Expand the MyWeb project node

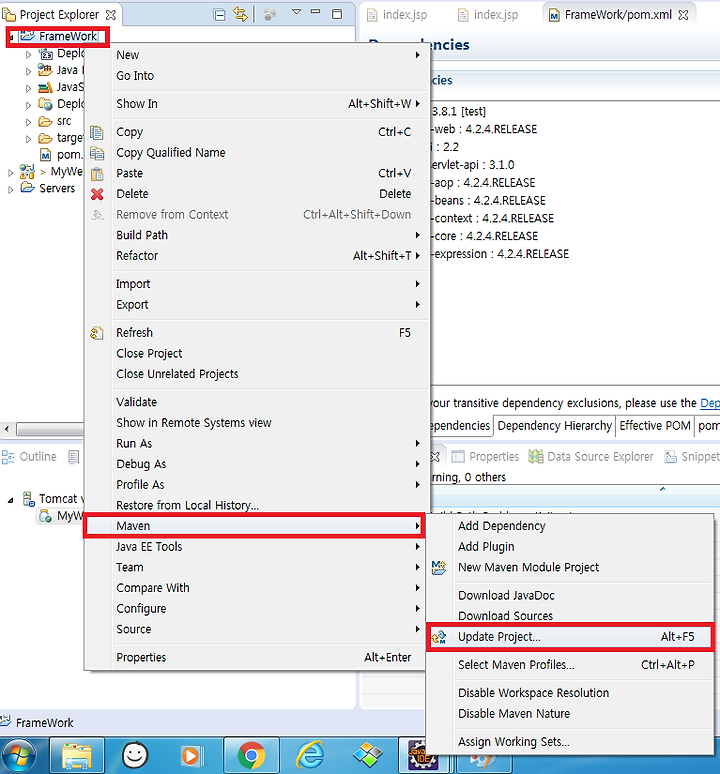(10, 173)
